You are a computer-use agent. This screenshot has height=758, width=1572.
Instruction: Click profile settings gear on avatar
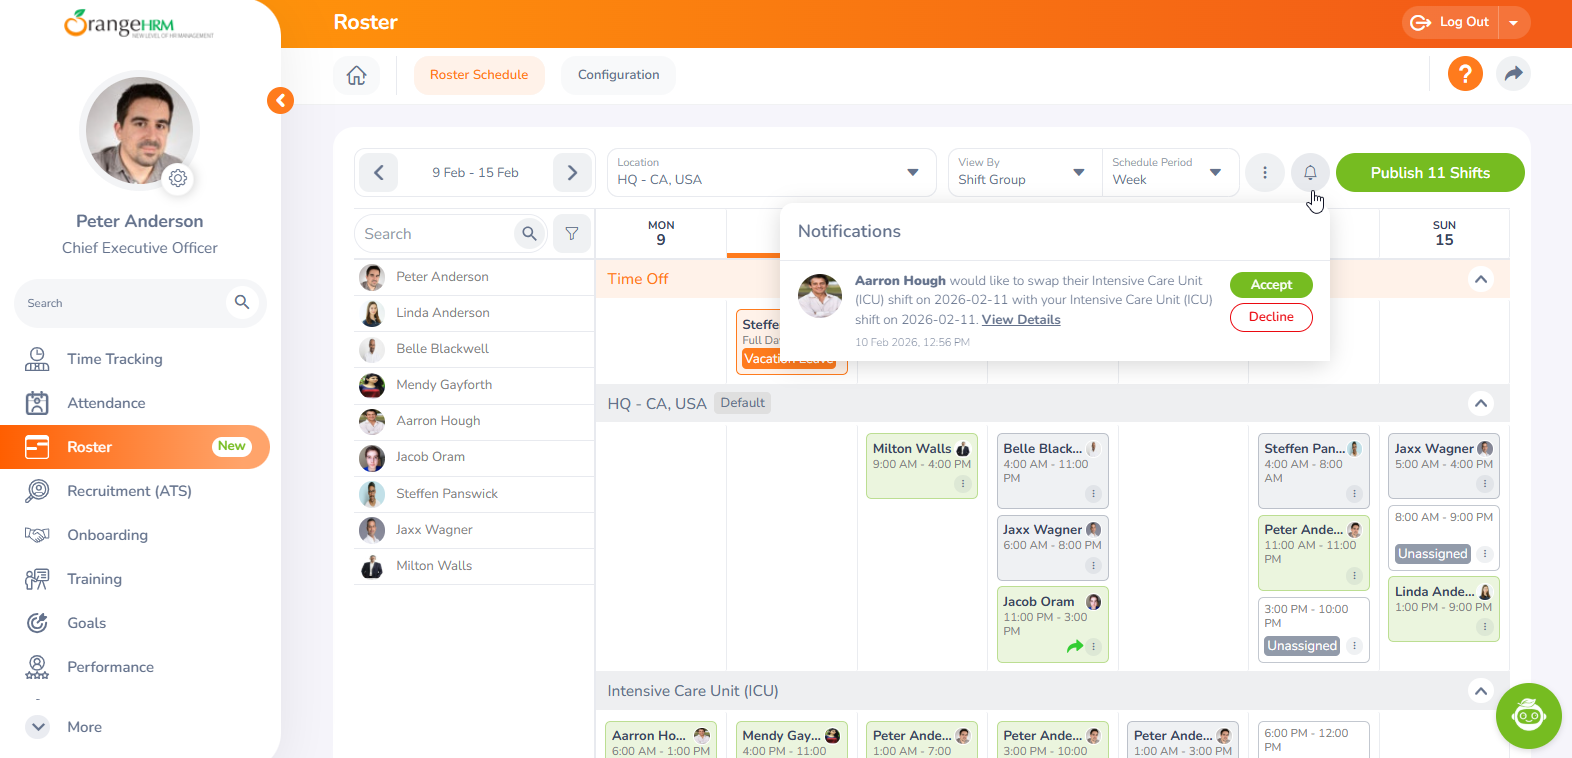tap(178, 178)
